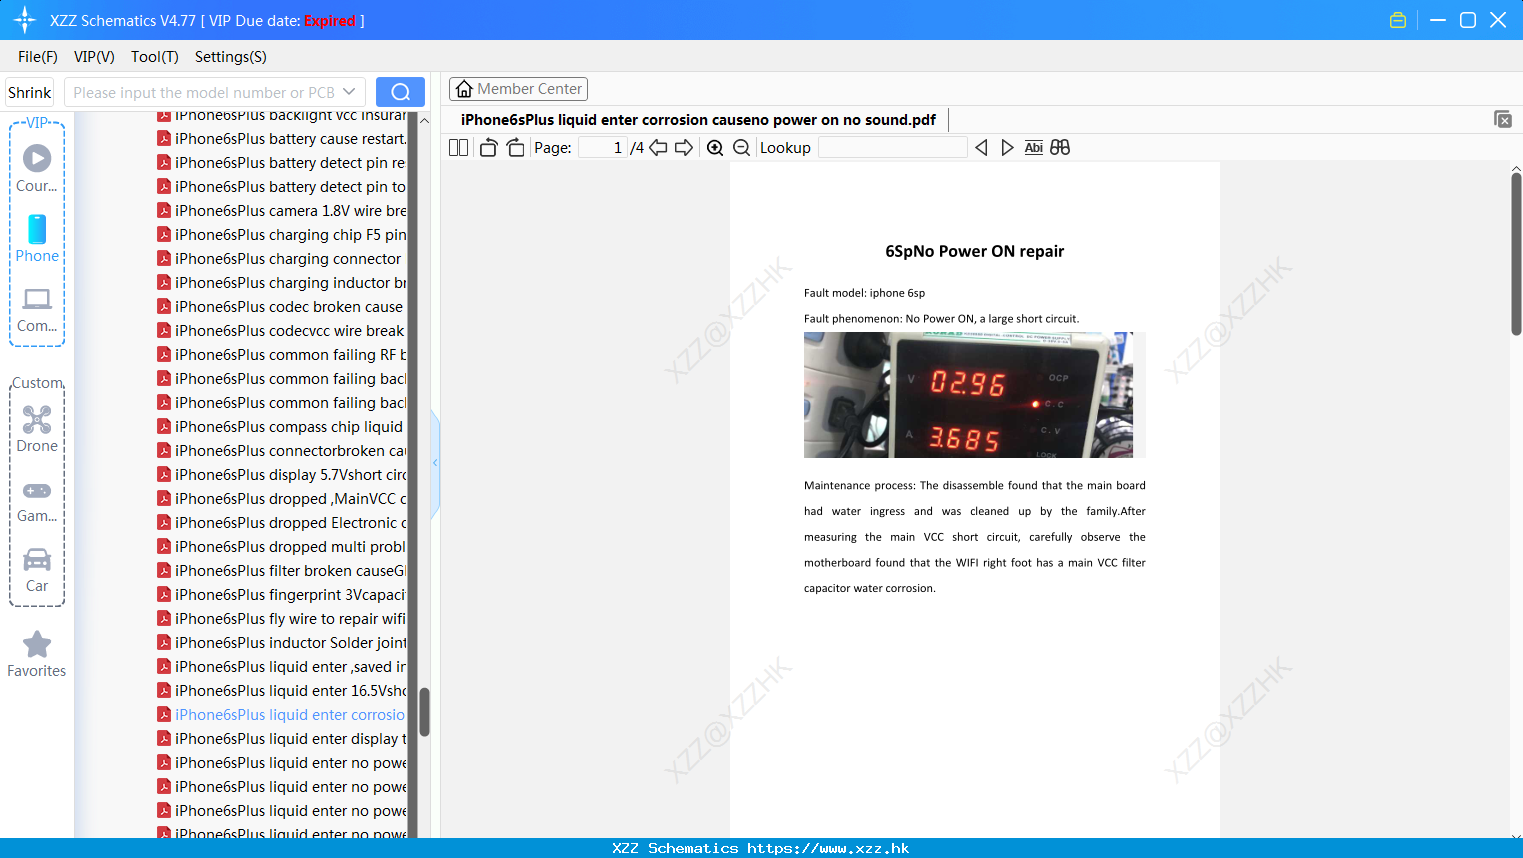1523x858 pixels.
Task: Open iPhone6sPlus display 5.7Vshort file
Action: [281, 475]
